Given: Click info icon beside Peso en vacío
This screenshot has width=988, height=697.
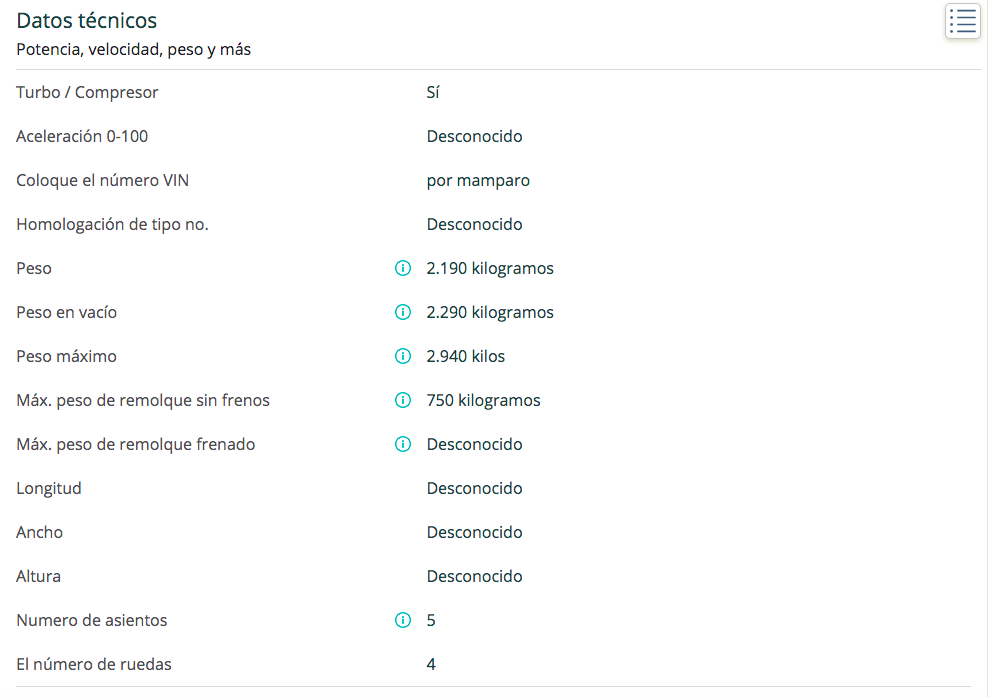Looking at the screenshot, I should click(403, 313).
